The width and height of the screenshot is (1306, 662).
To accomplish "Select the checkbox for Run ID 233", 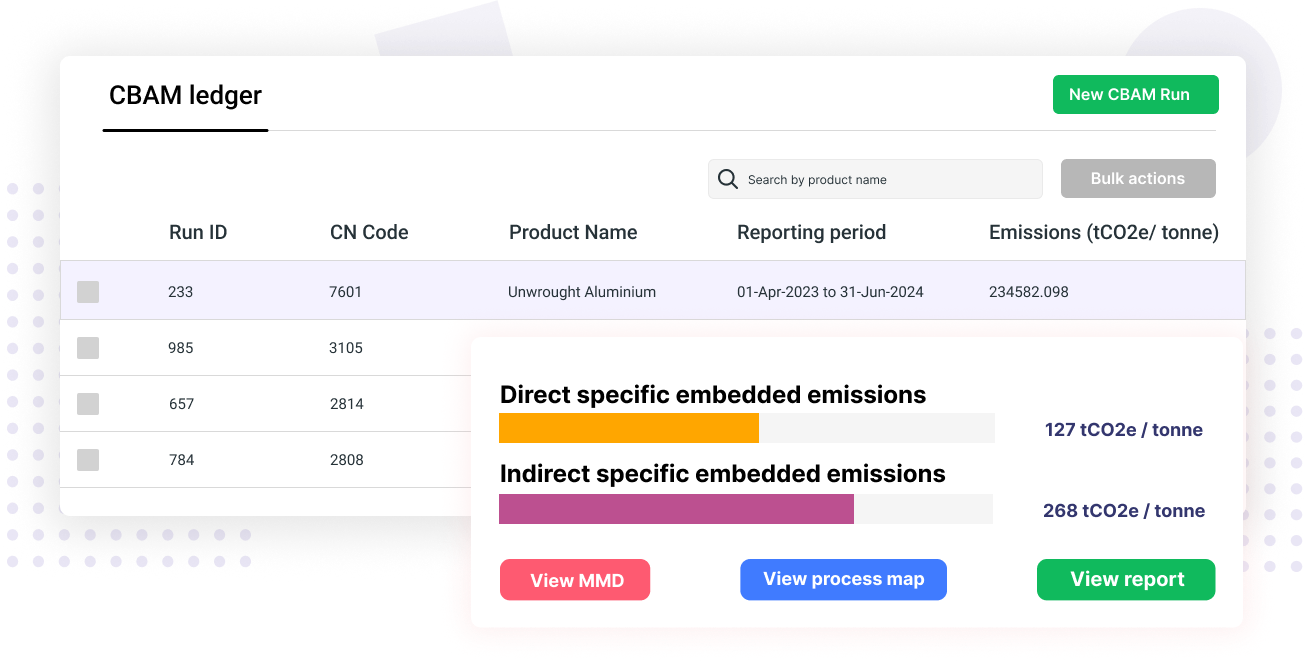I will click(88, 292).
